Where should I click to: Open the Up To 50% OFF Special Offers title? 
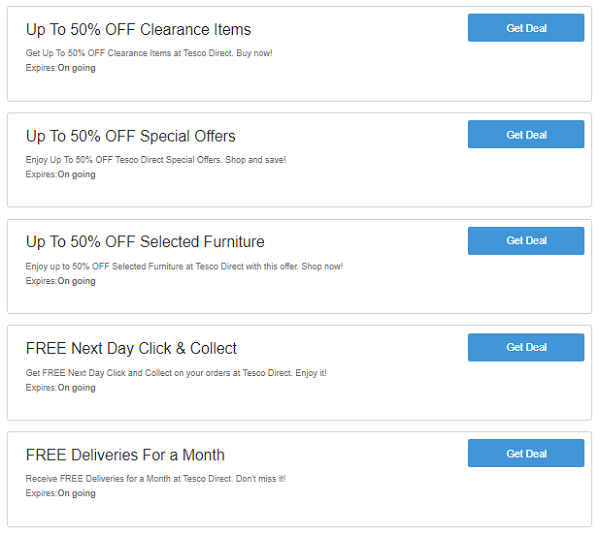130,137
